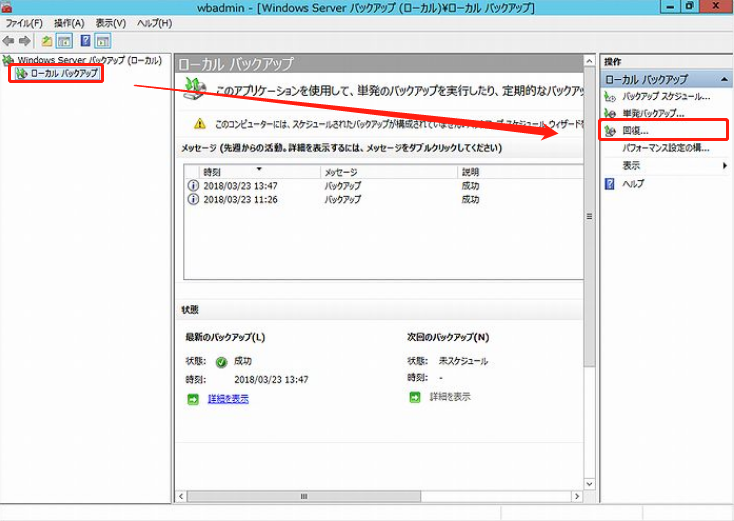This screenshot has height=521, width=734.
Task: Click green arrow icon beside latest backup details
Action: (193, 399)
